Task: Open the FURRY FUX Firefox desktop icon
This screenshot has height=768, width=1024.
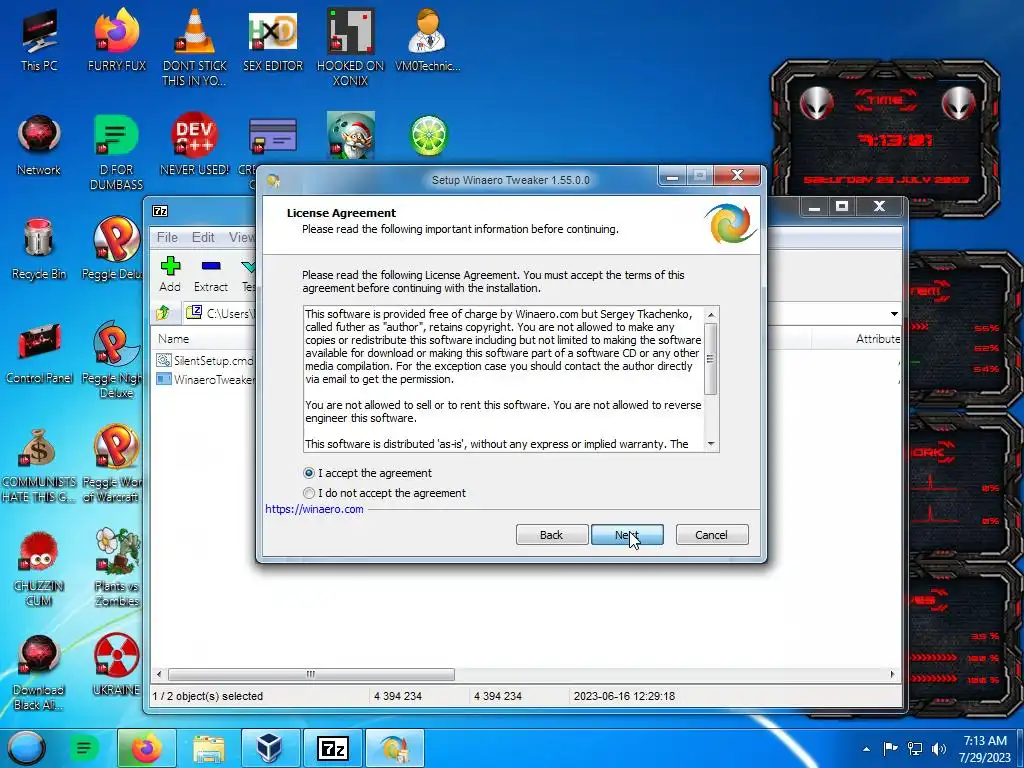Action: point(117,40)
